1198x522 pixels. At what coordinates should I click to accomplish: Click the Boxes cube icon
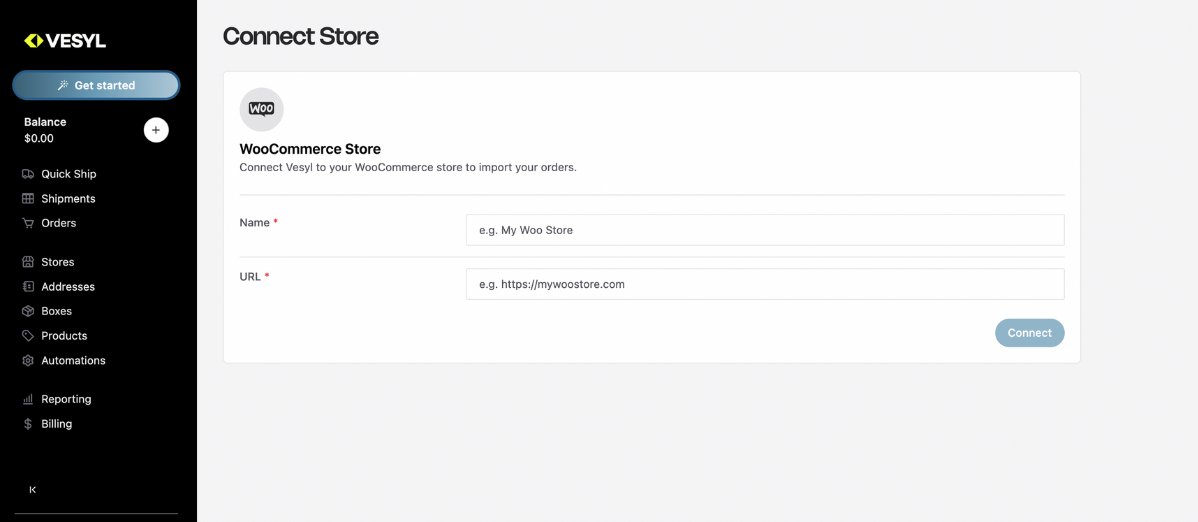pyautogui.click(x=28, y=311)
